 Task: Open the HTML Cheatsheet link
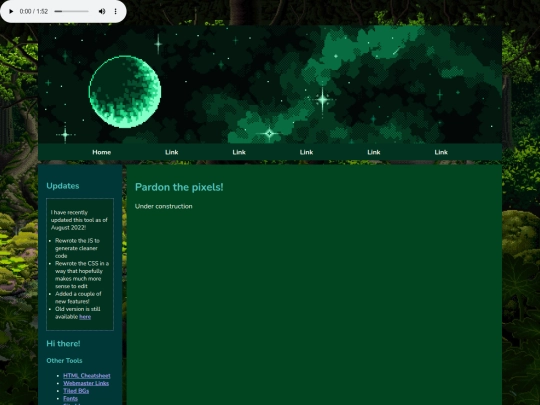(87, 376)
